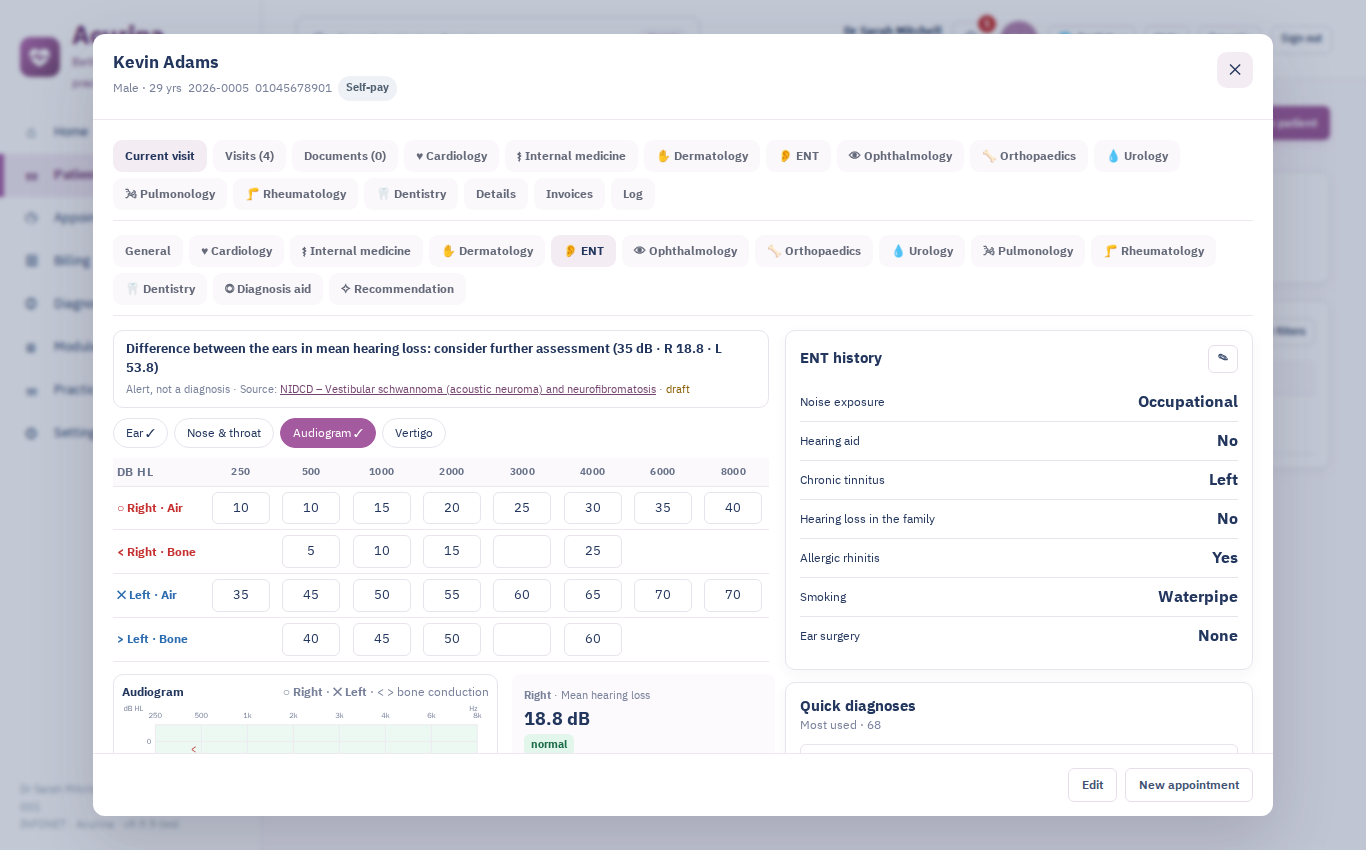
Task: Close the Kevin Adams patient dialog
Action: point(1235,70)
